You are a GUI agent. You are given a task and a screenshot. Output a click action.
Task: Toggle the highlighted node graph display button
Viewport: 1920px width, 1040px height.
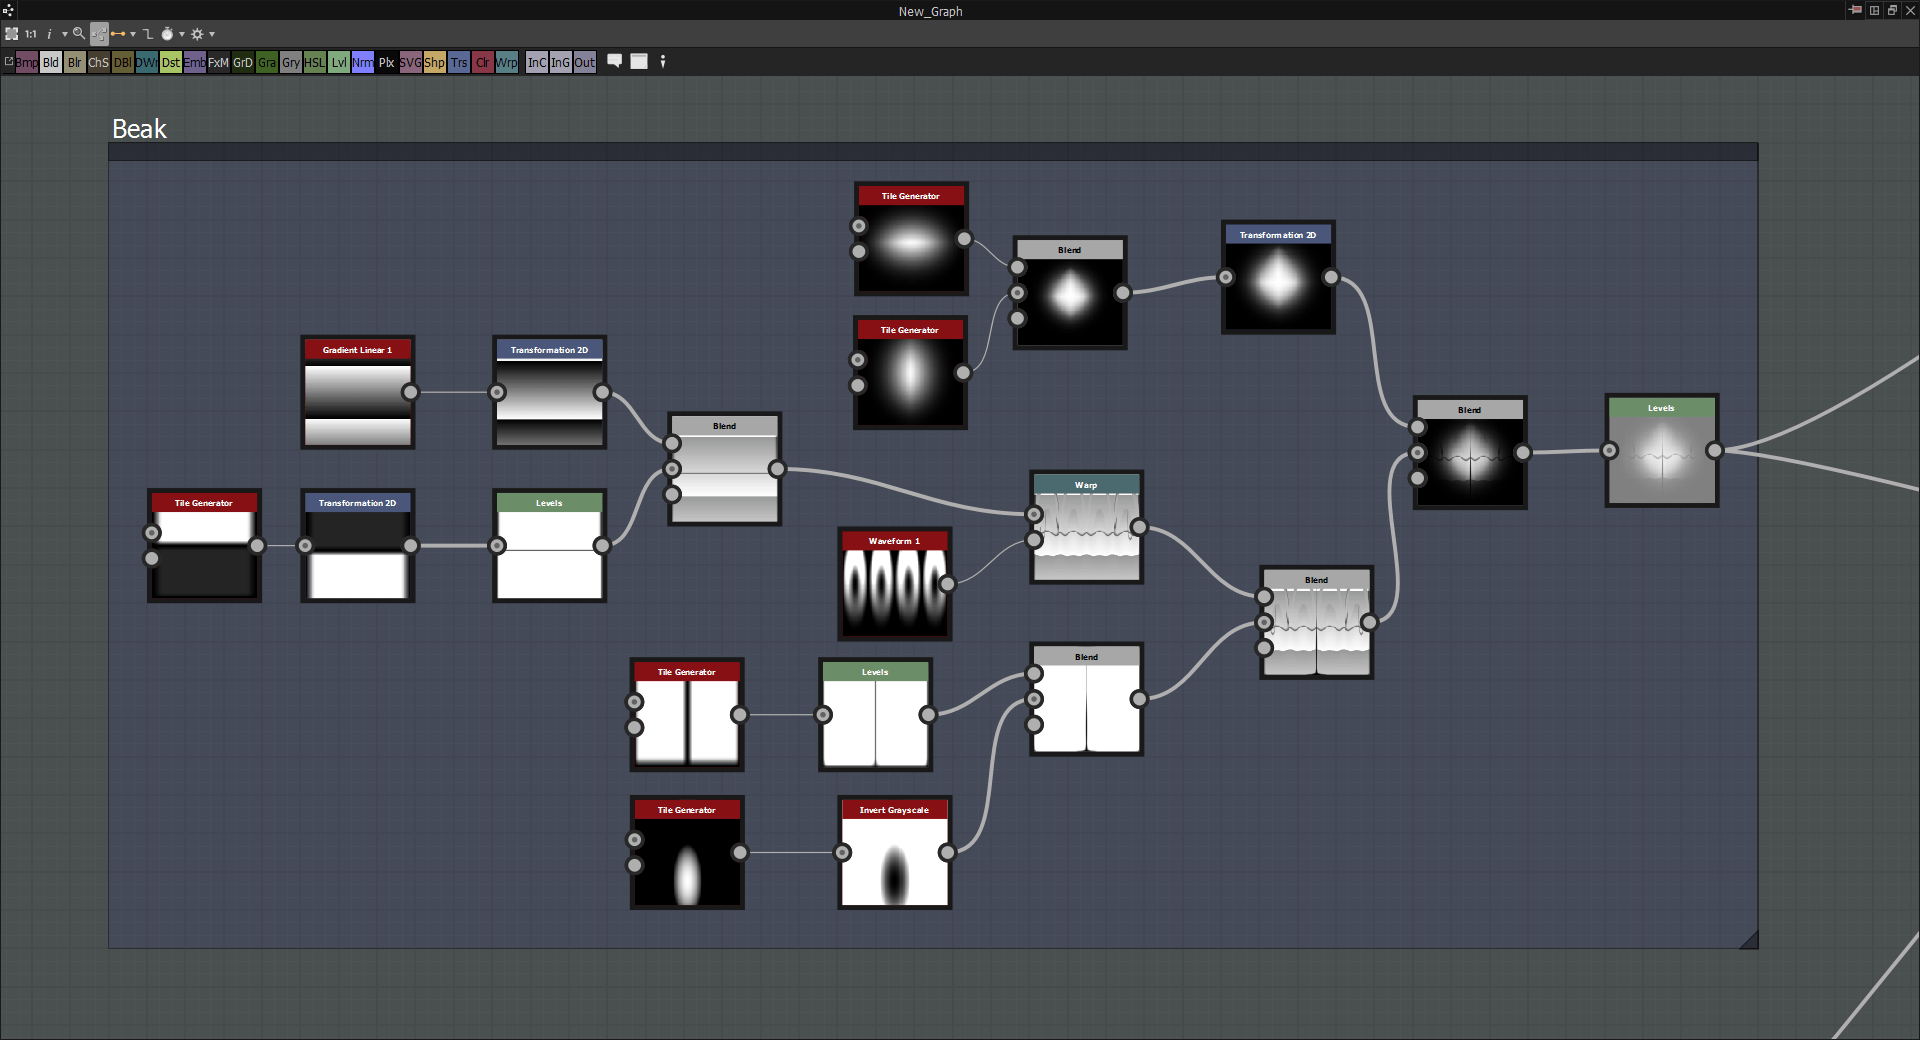pos(99,34)
